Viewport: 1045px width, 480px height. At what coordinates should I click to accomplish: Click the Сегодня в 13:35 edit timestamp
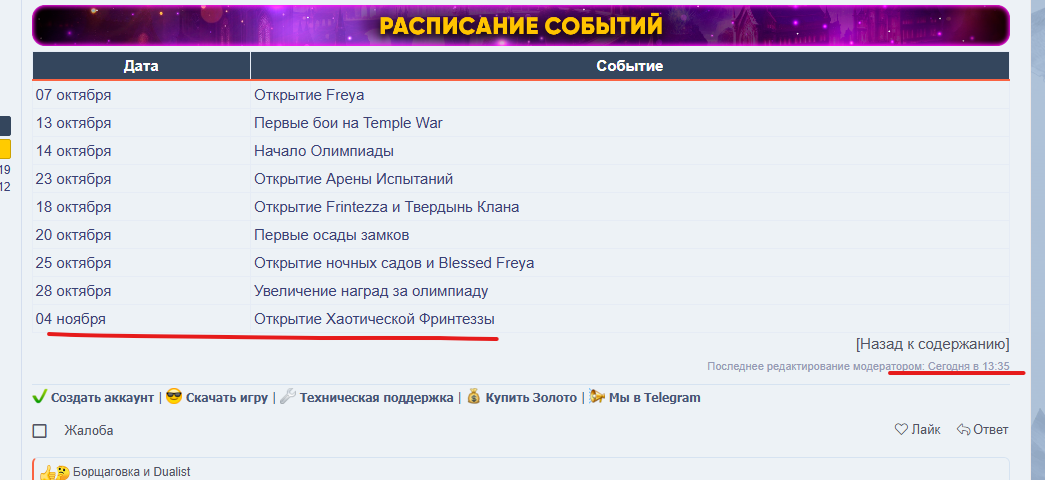coord(968,366)
